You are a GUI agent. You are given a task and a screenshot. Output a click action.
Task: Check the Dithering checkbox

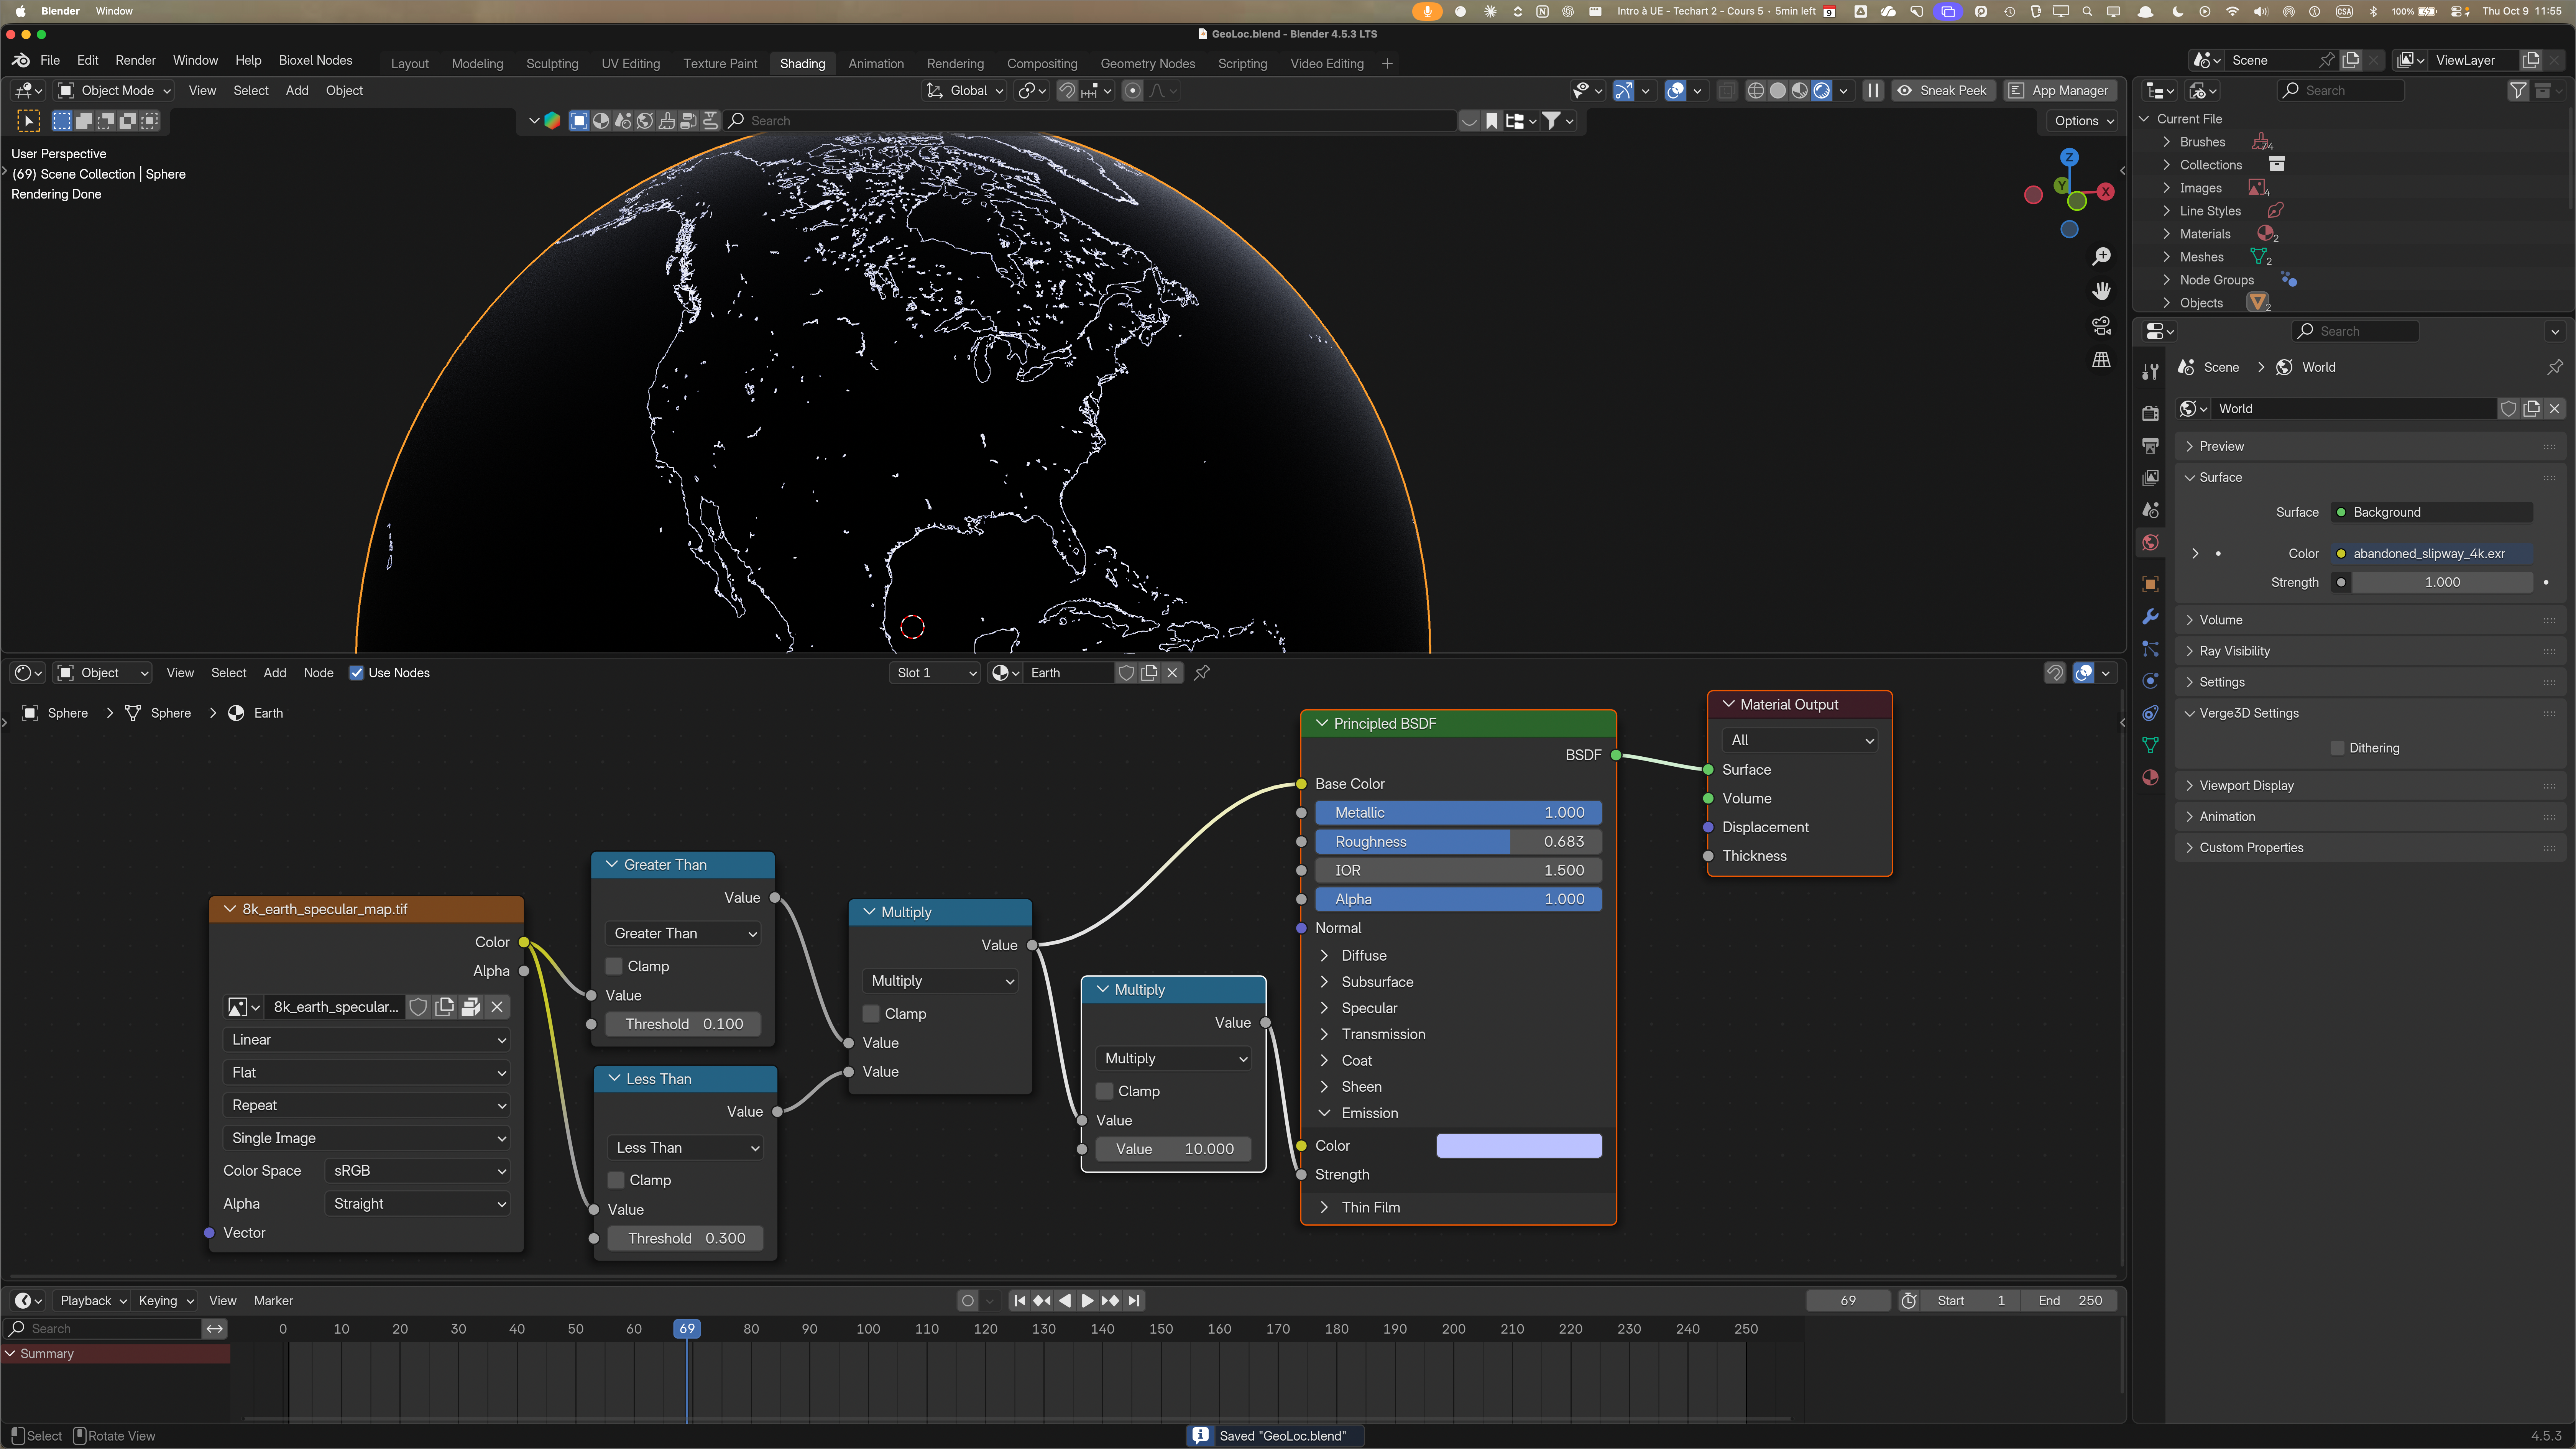(2337, 748)
